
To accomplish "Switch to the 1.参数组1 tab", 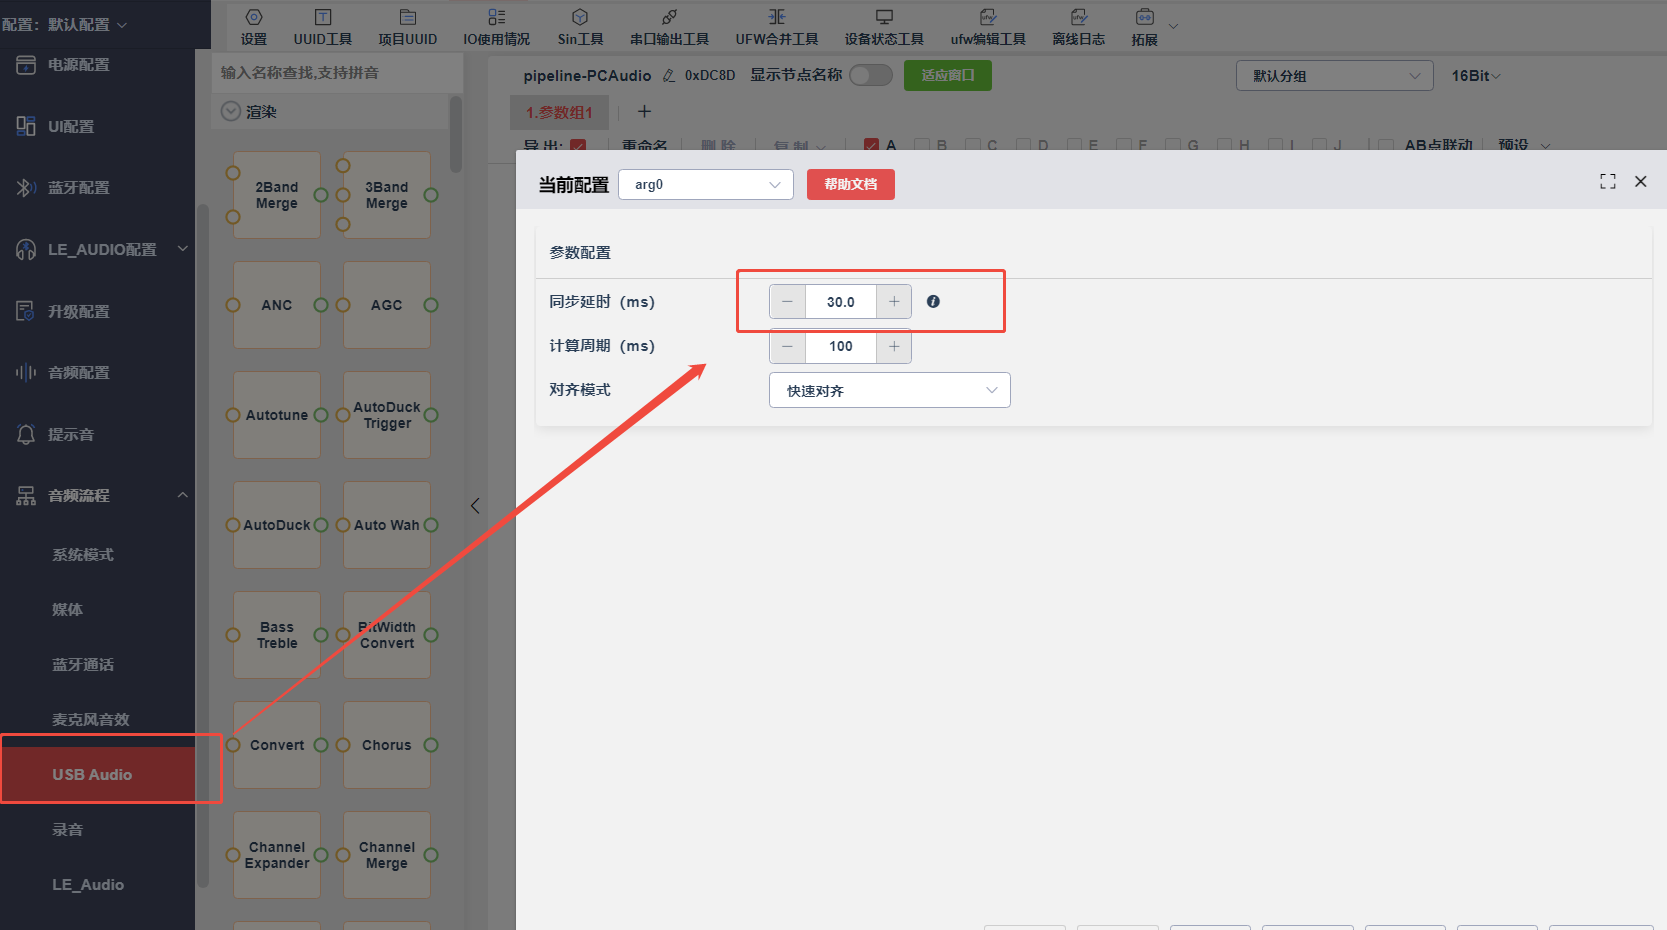I will pos(560,112).
